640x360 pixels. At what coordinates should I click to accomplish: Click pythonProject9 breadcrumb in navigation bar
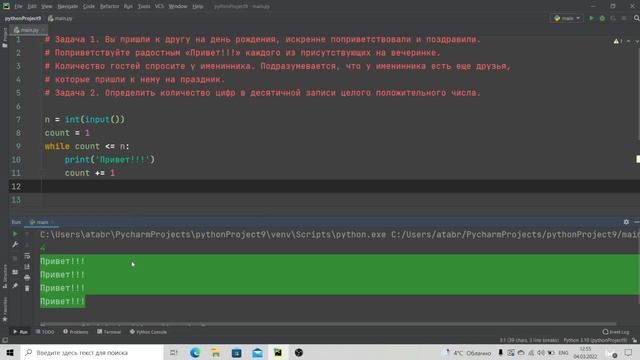(x=23, y=18)
